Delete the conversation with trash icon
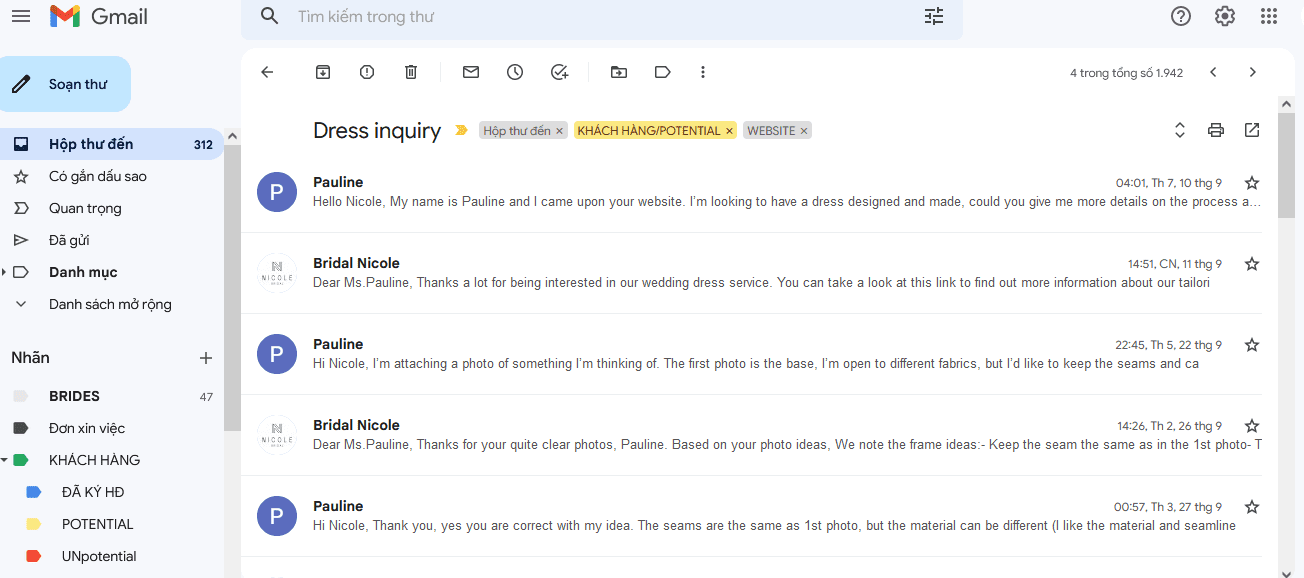This screenshot has height=578, width=1304. click(x=411, y=72)
